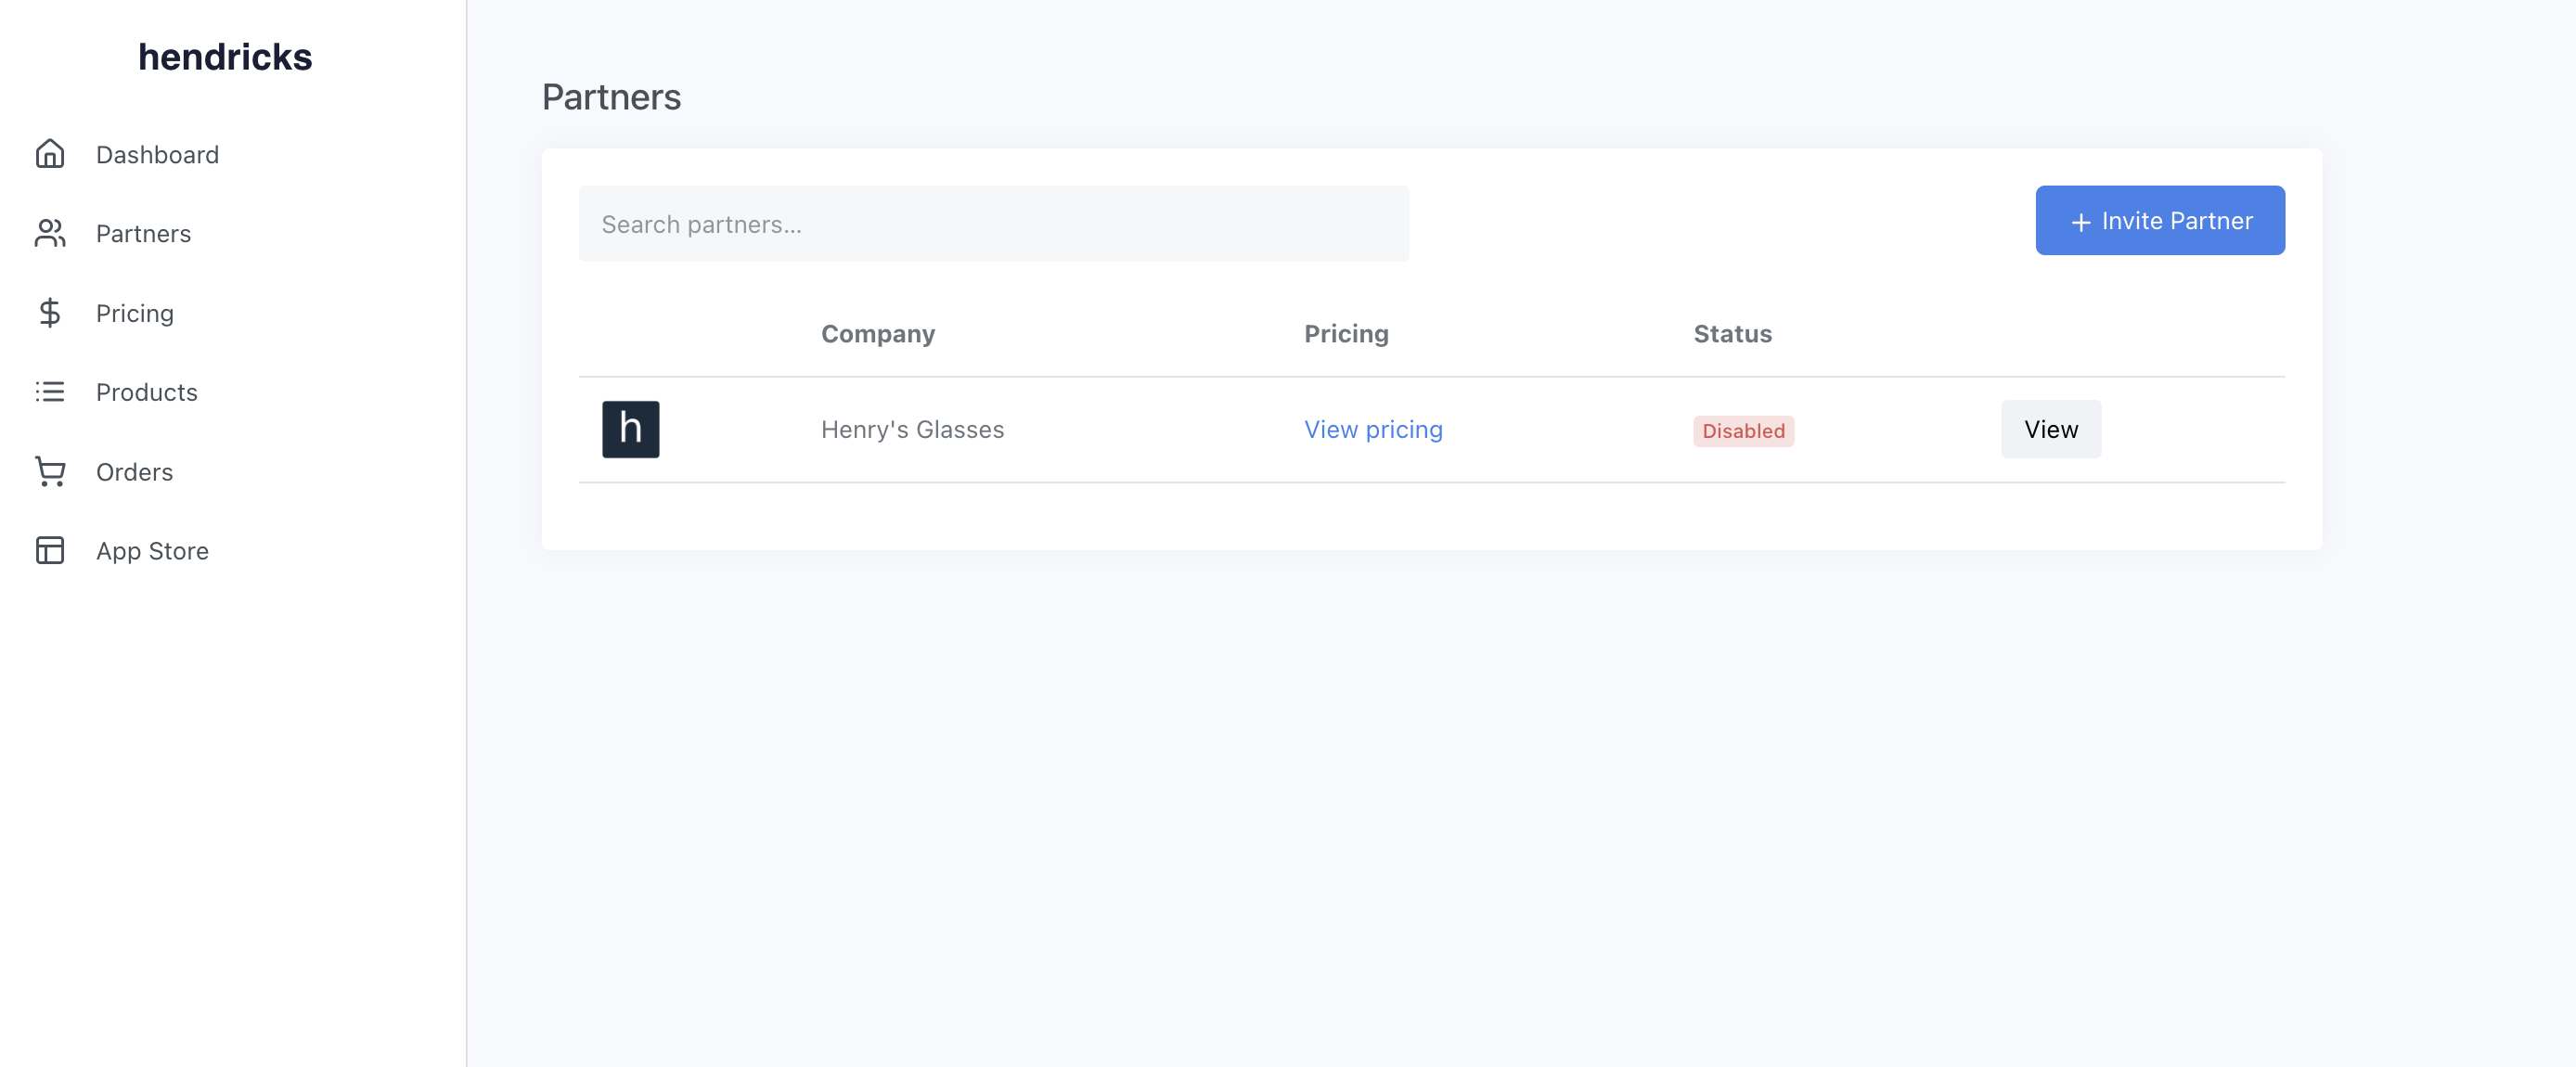The height and width of the screenshot is (1067, 2576).
Task: Click Henry's Glasses logo thumbnail
Action: pyautogui.click(x=630, y=429)
